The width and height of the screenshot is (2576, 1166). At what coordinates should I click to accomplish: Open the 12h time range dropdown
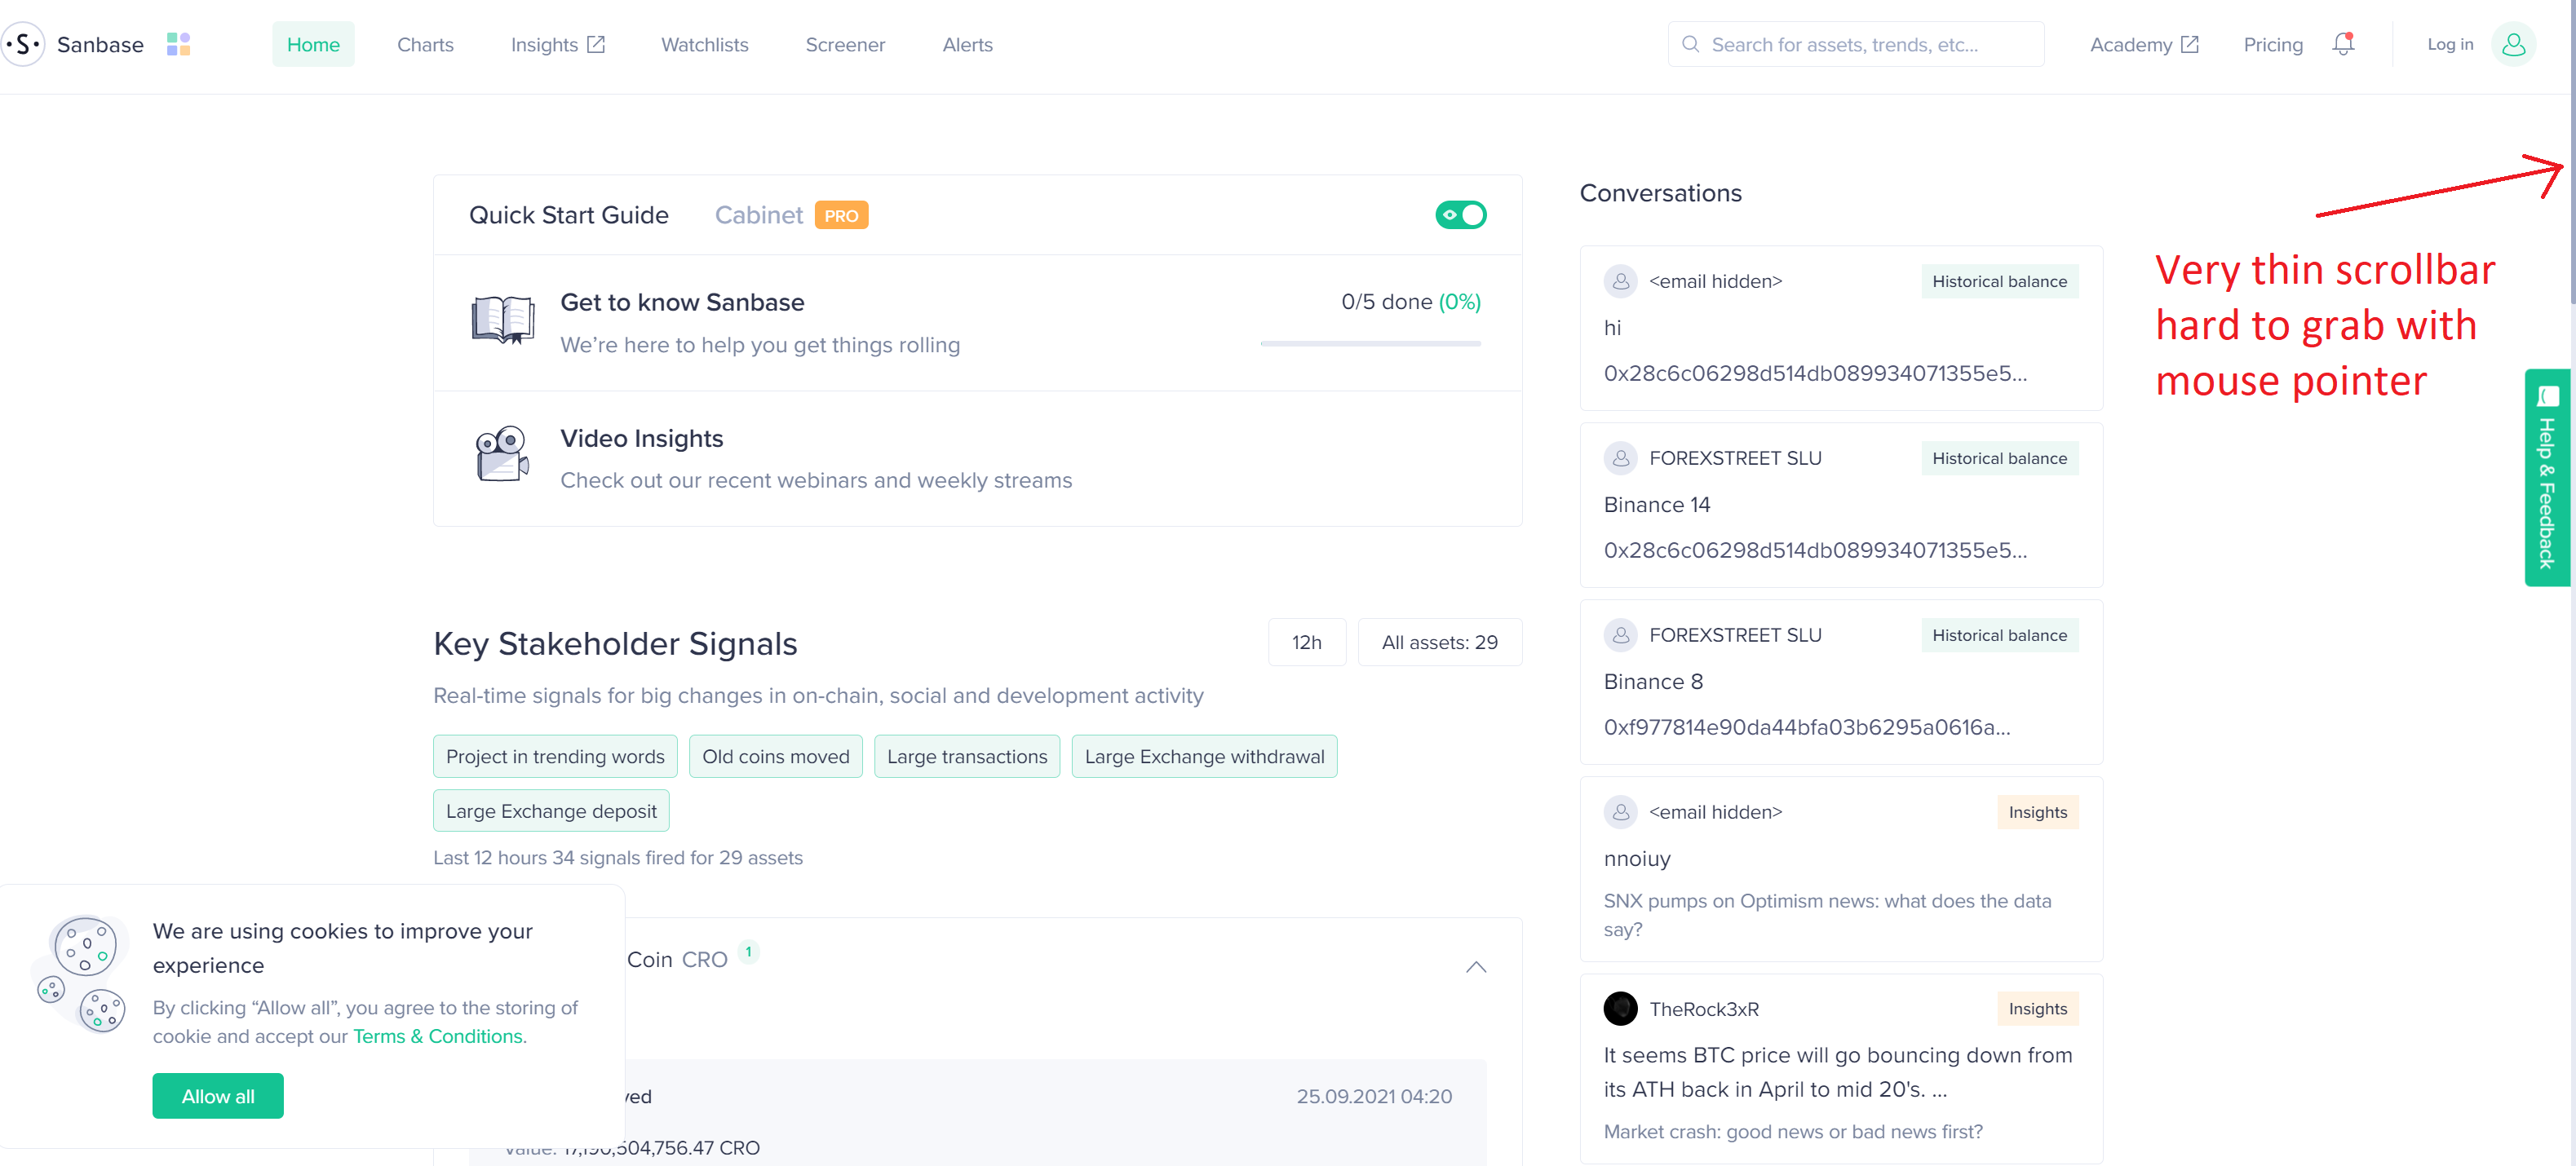(x=1306, y=642)
